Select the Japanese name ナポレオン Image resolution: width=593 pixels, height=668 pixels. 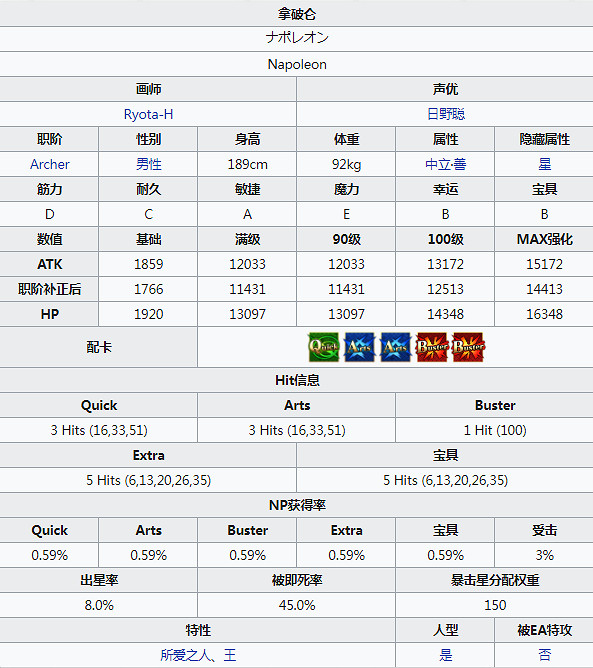297,38
